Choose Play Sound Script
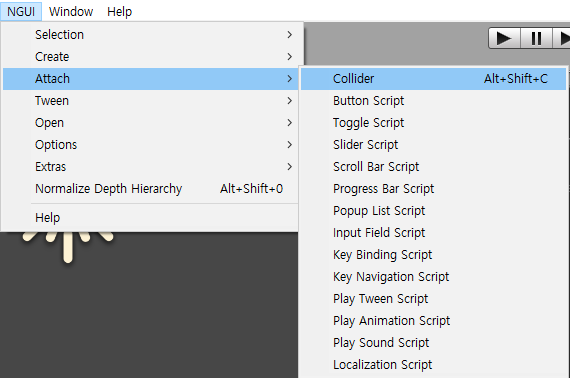Viewport: 570px width, 378px height. coord(433,343)
